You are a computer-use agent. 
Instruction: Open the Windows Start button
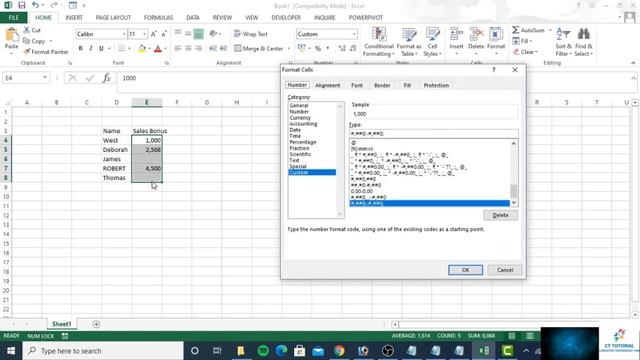pyautogui.click(x=11, y=351)
